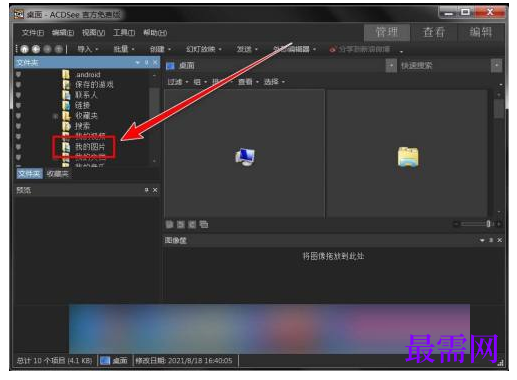Toggle easy-select marker beside 我的图片 row

(19, 147)
